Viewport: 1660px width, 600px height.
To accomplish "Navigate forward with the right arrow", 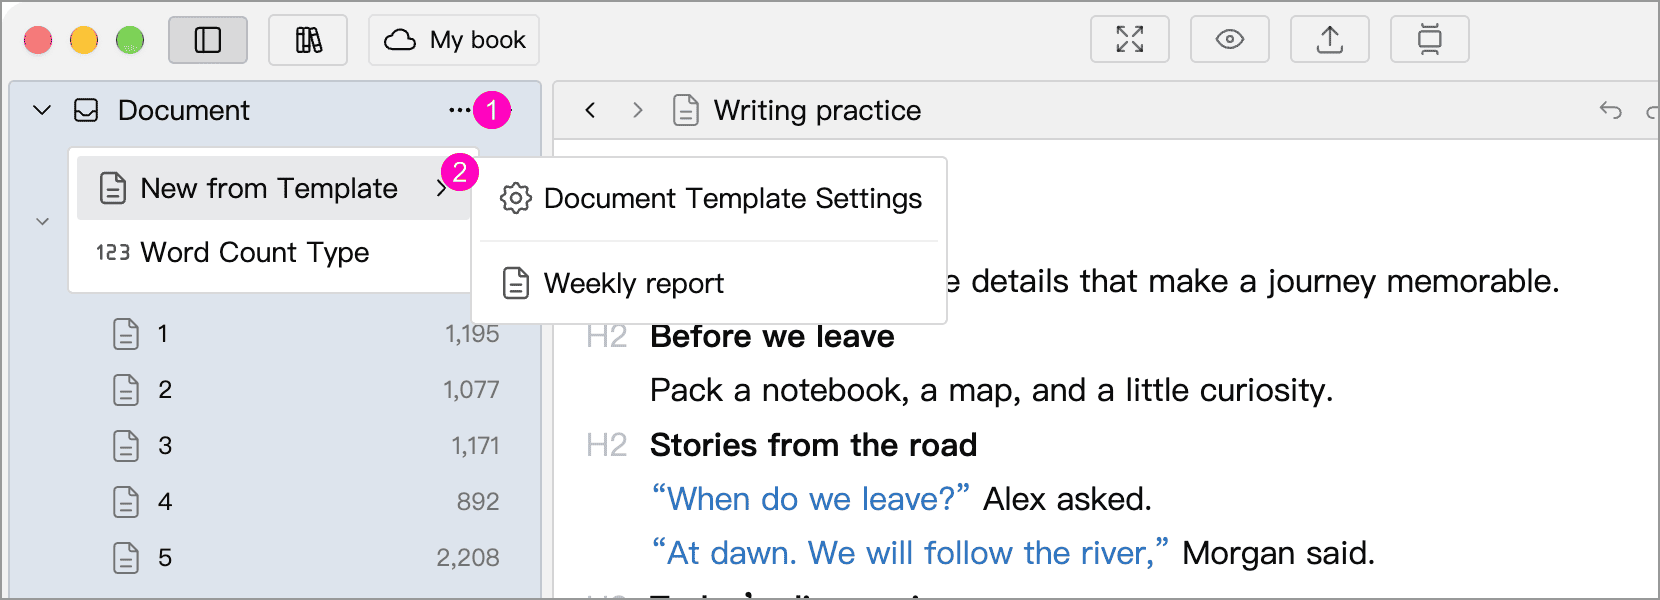I will 638,110.
